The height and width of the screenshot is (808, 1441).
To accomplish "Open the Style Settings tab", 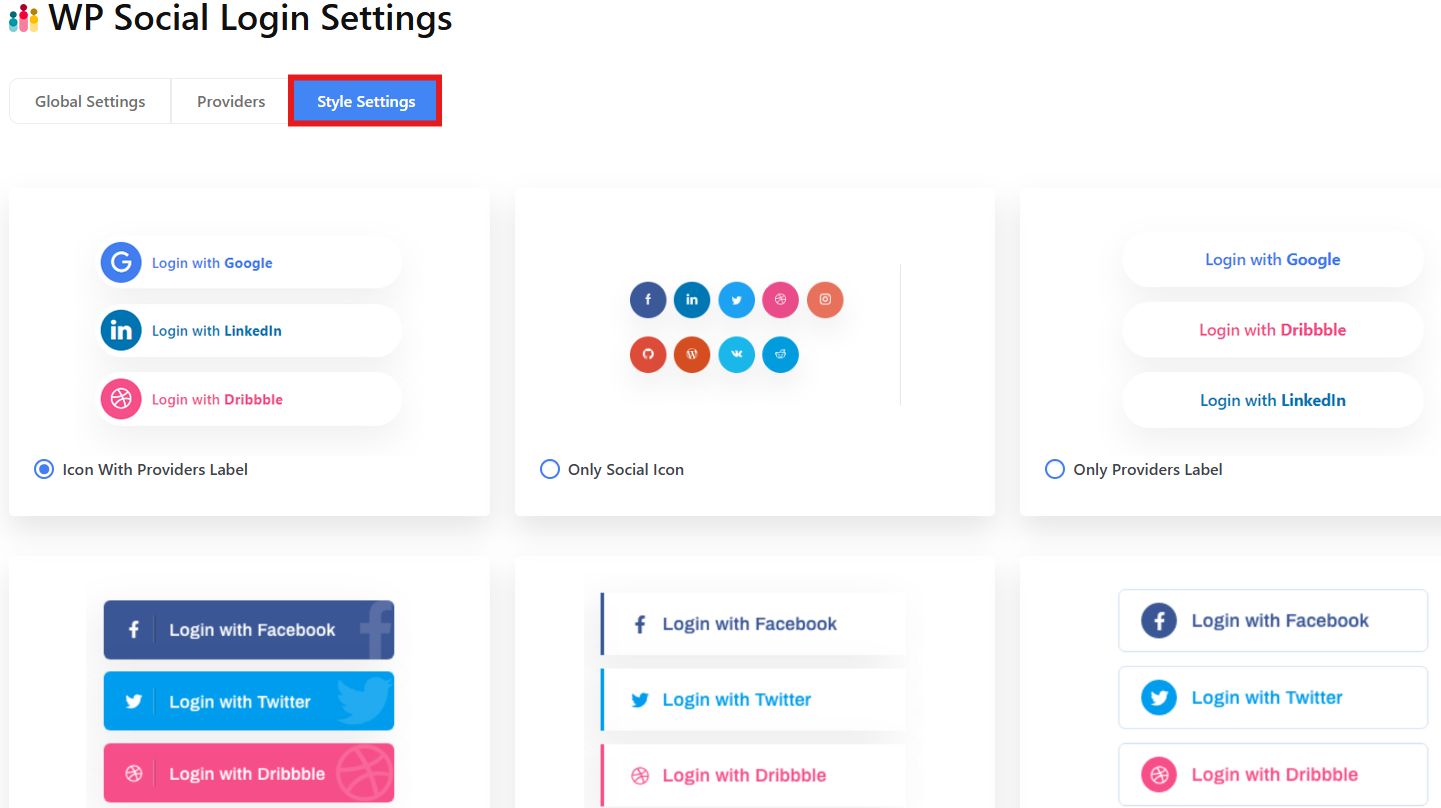I will tap(366, 102).
